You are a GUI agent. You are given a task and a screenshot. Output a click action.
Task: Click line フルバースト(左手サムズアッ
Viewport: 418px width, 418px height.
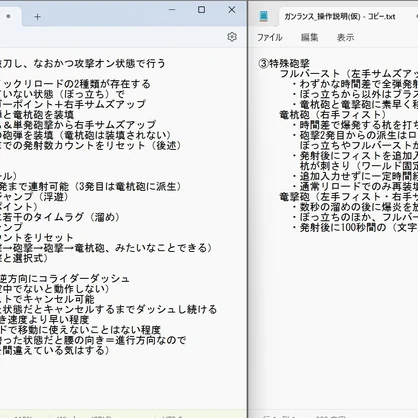click(x=349, y=74)
